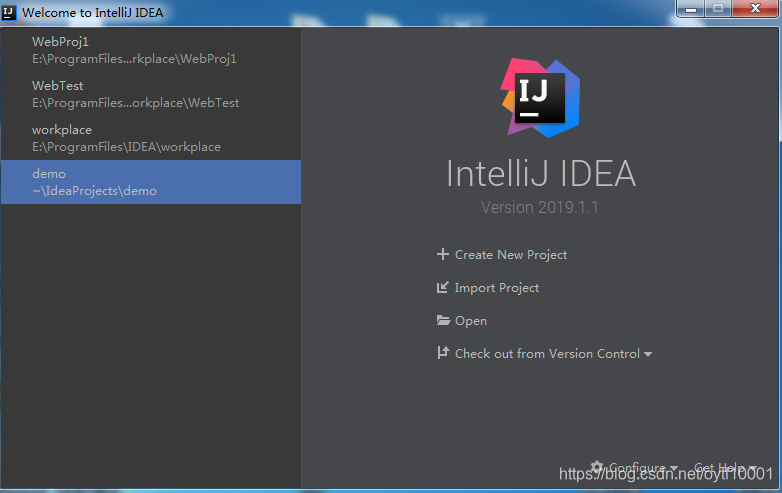Open recent project WebProj1
This screenshot has height=493, width=782.
(x=151, y=50)
